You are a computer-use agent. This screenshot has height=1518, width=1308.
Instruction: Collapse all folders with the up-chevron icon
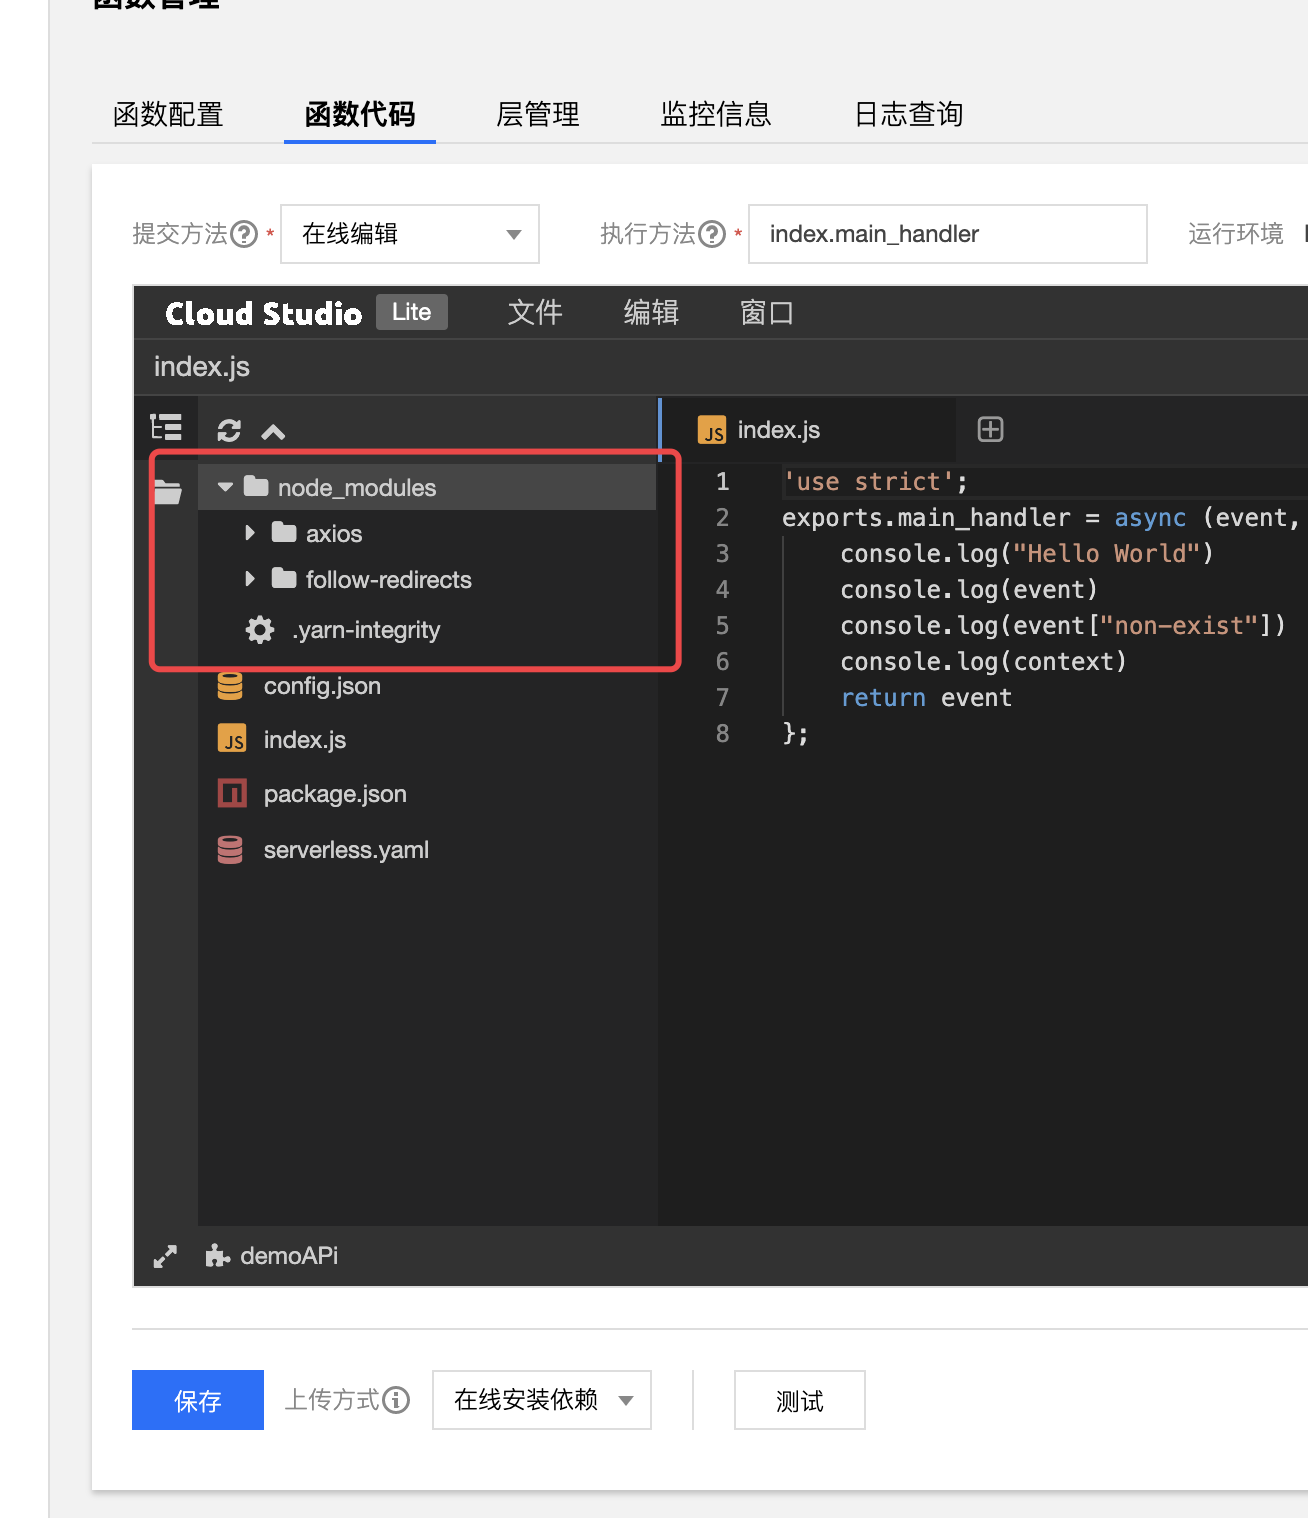273,432
